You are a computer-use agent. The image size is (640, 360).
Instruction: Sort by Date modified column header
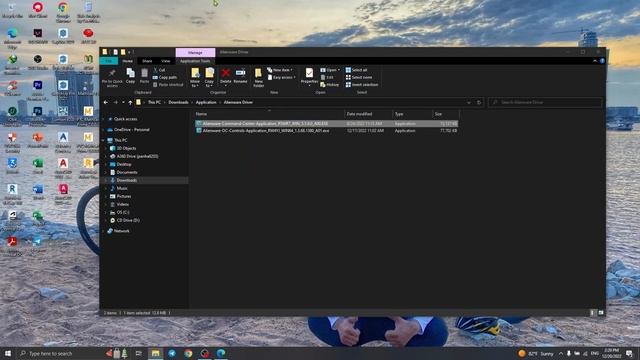tap(369, 114)
